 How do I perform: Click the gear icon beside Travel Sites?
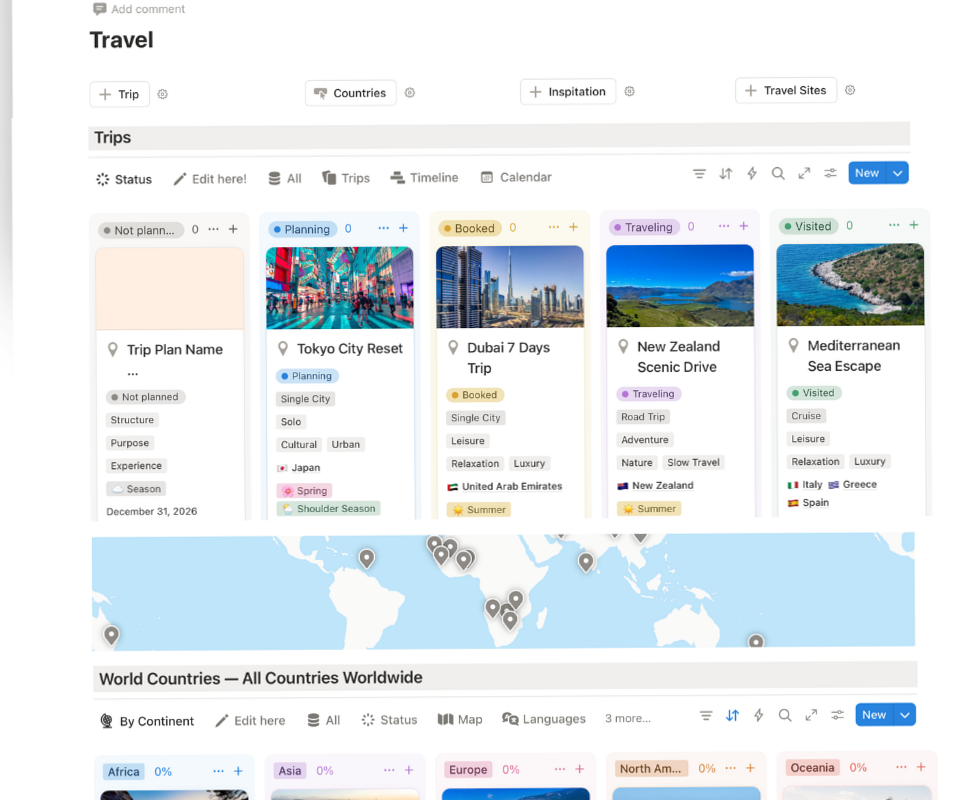[849, 89]
